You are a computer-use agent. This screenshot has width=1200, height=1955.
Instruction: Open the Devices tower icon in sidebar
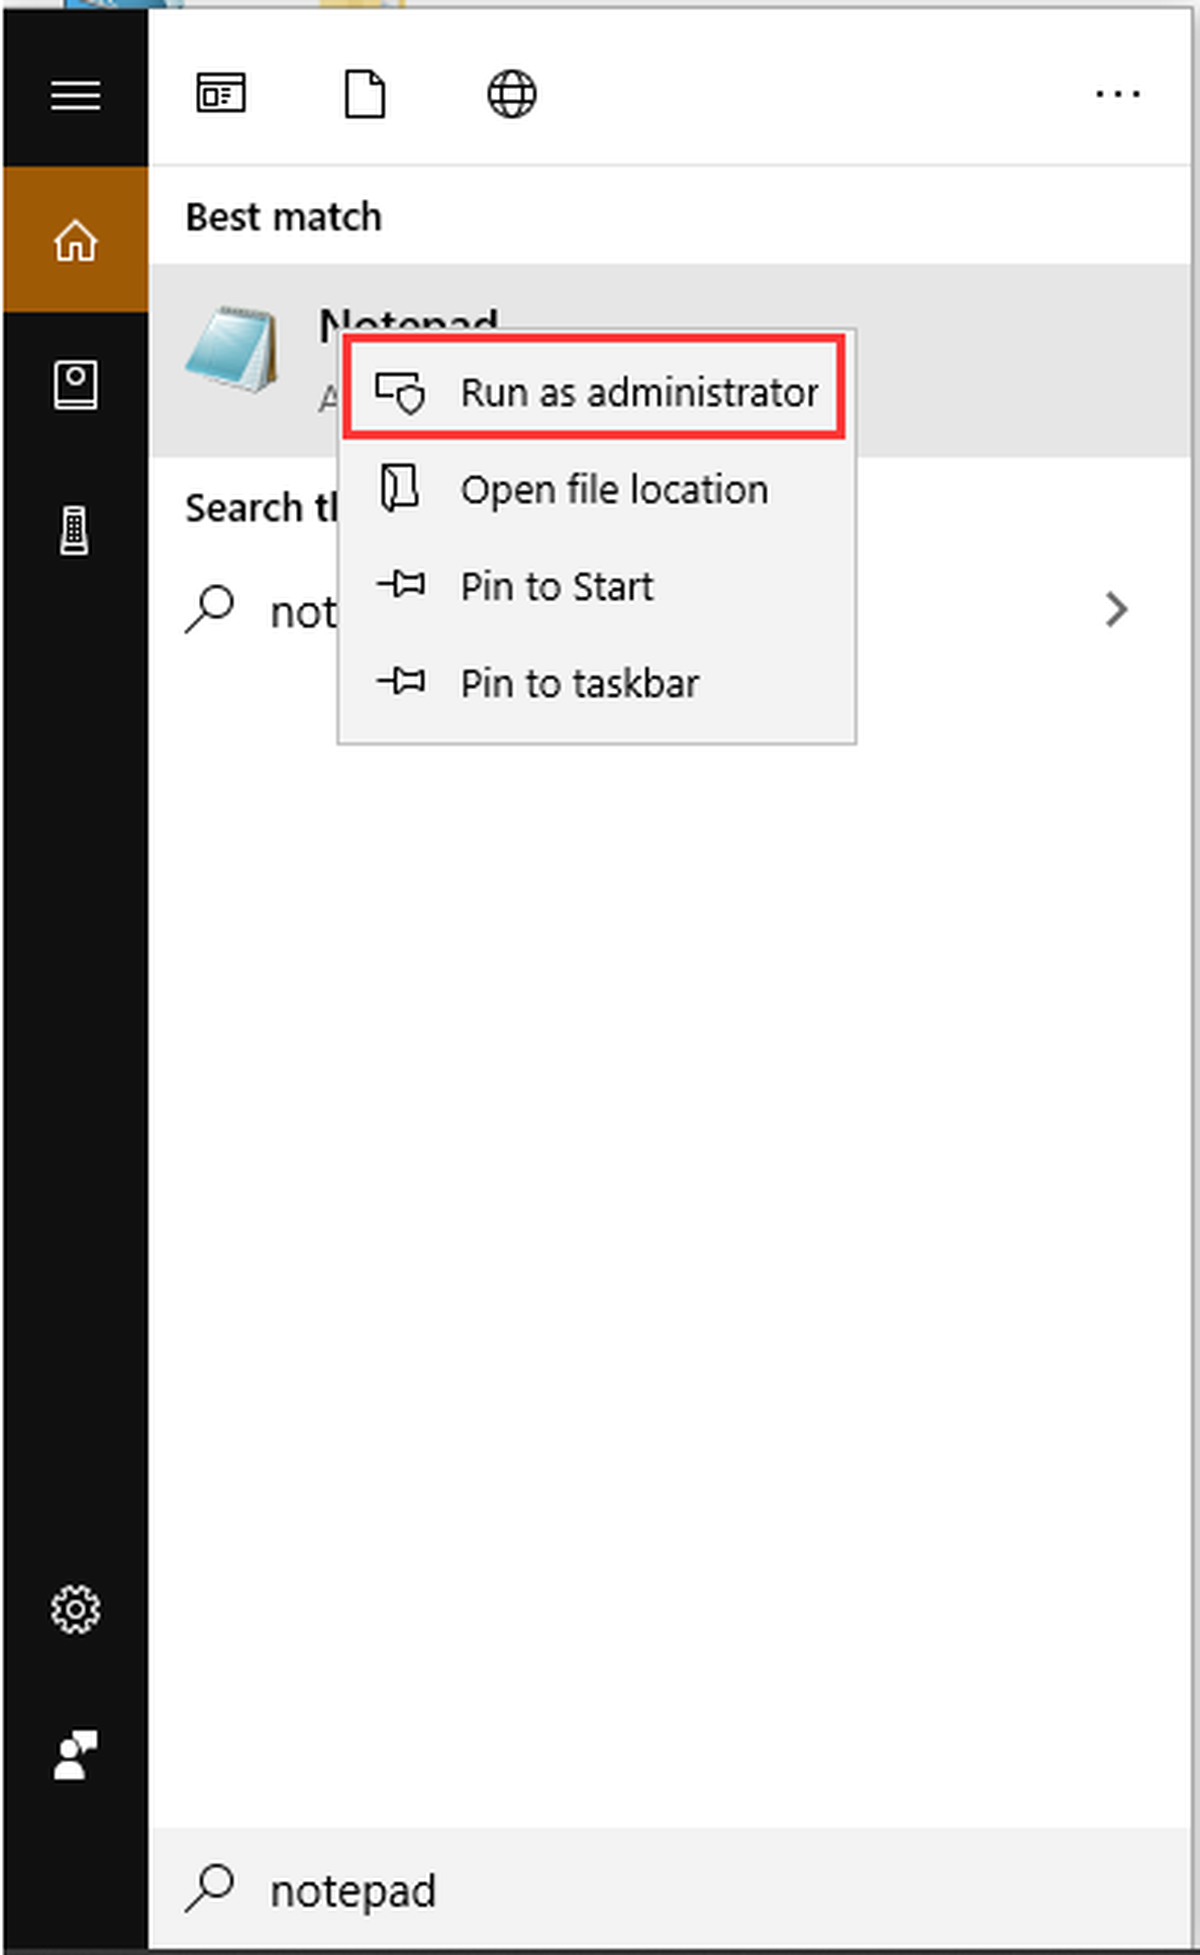coord(75,531)
